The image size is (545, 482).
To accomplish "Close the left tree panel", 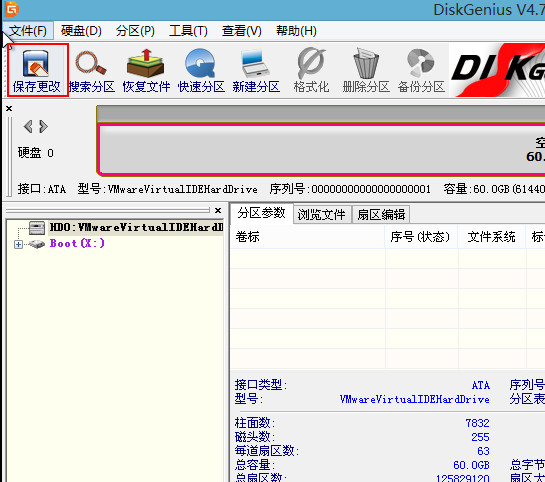I will [218, 210].
